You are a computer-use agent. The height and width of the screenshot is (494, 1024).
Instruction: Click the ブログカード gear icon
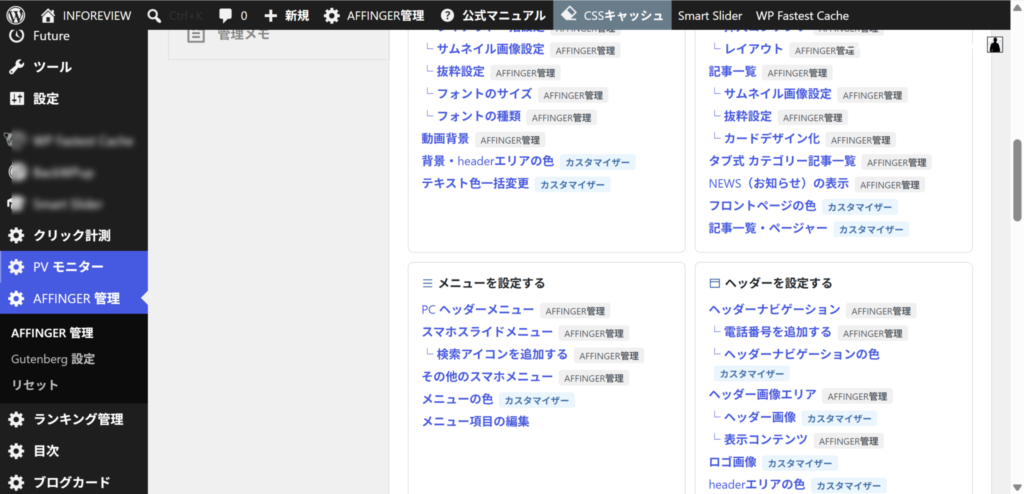coord(17,482)
